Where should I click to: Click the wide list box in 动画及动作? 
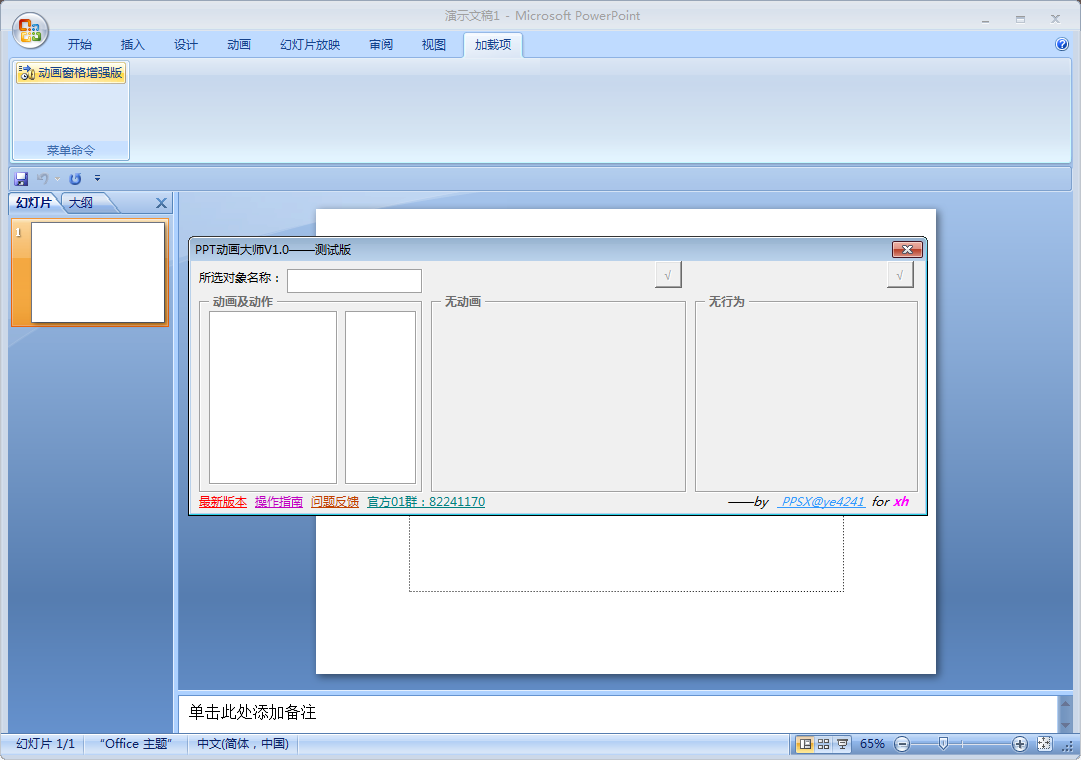273,397
